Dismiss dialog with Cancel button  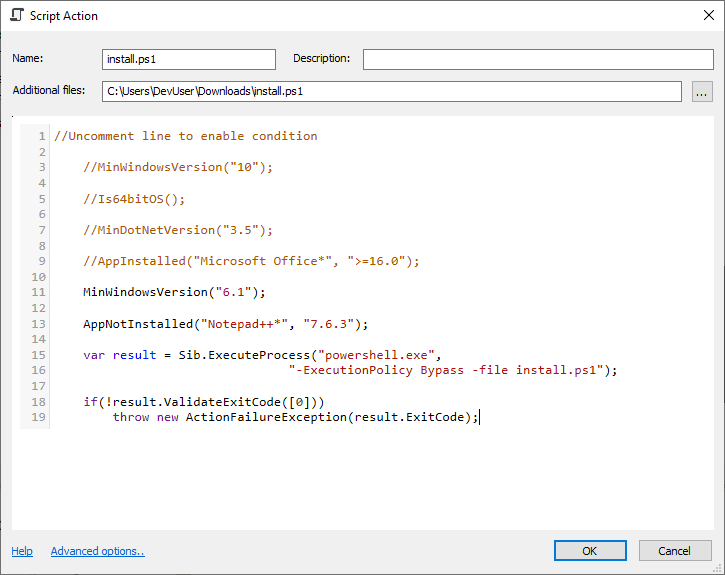pyautogui.click(x=675, y=551)
